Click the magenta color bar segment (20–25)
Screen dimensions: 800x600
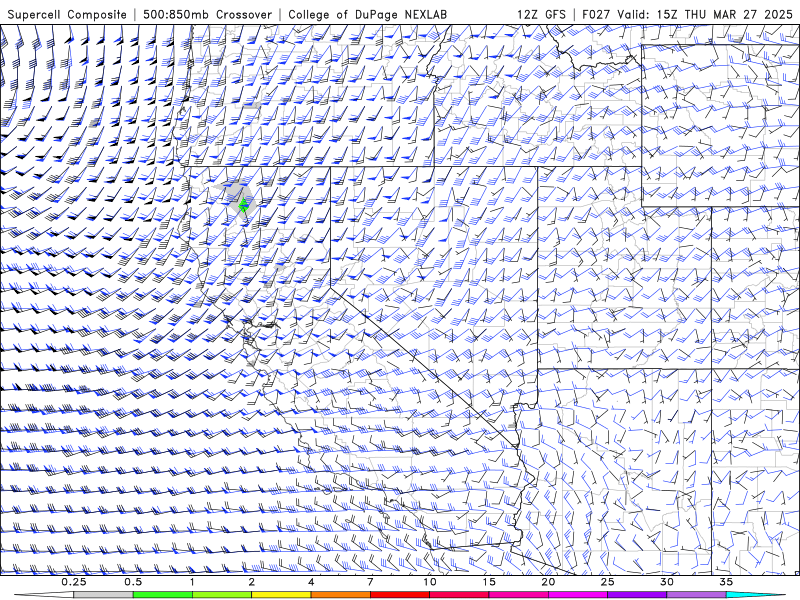coord(578,595)
